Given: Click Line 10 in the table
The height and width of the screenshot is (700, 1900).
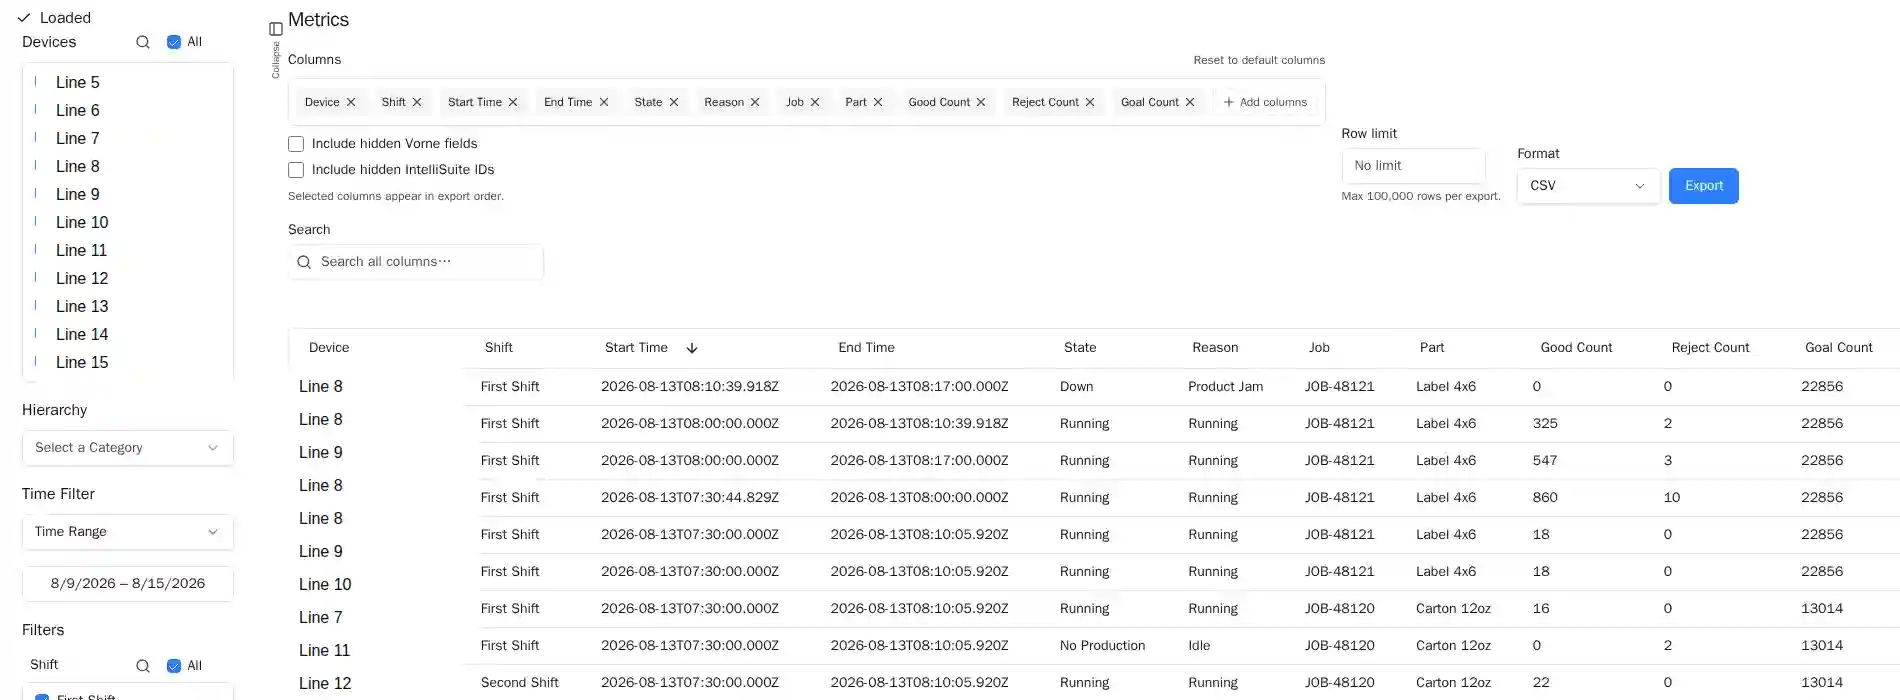Looking at the screenshot, I should click(x=325, y=585).
